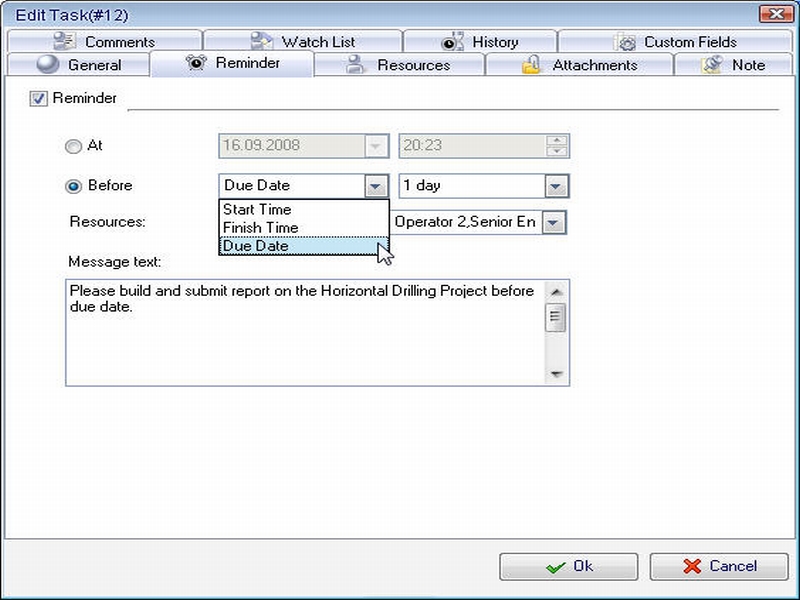Open the 1 day interval dropdown arrow

pyautogui.click(x=556, y=186)
